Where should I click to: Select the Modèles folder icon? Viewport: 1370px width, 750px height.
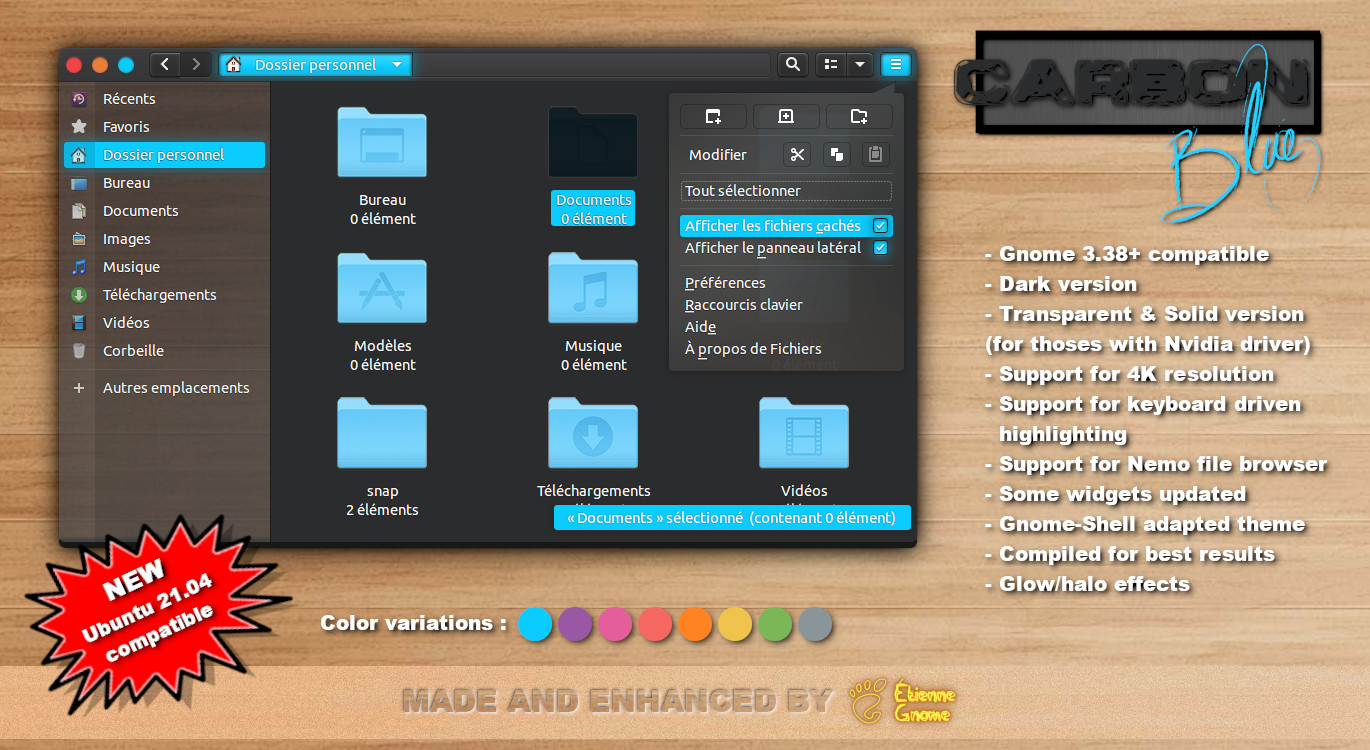(x=382, y=288)
